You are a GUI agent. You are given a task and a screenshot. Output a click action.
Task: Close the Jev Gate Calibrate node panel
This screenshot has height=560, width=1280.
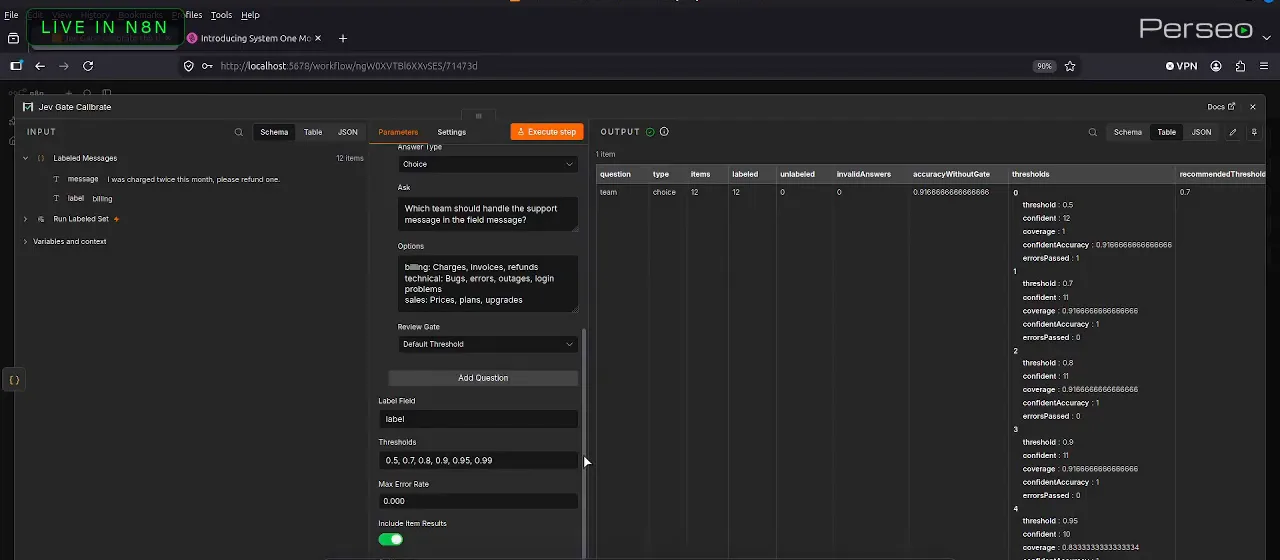[1252, 107]
